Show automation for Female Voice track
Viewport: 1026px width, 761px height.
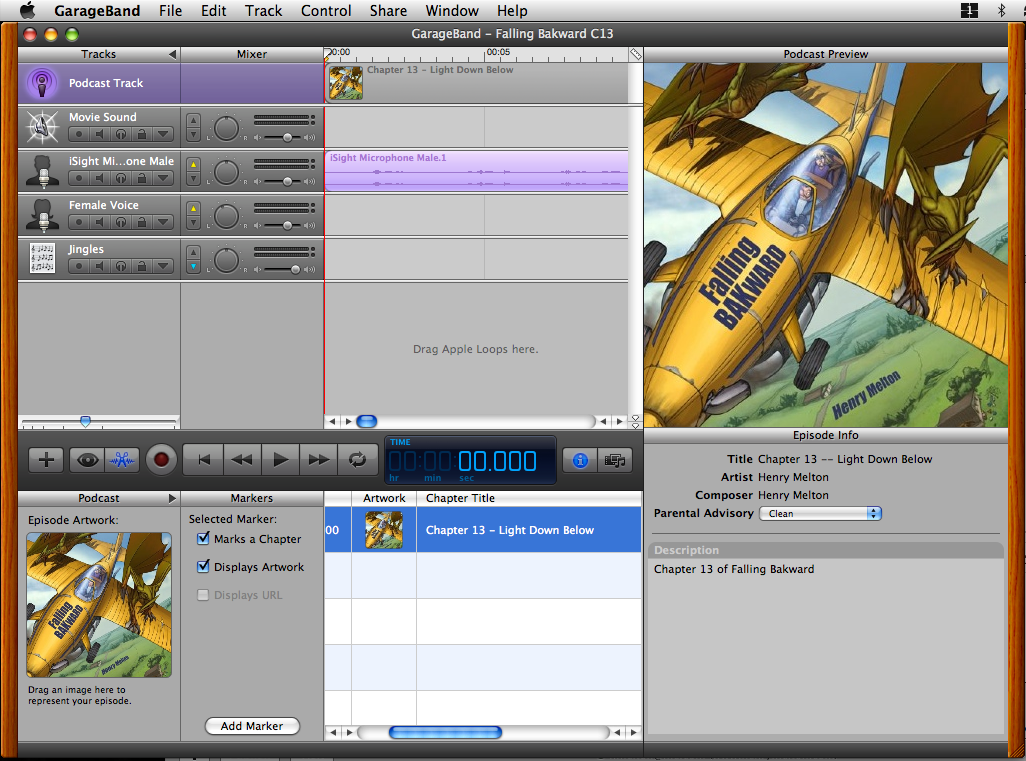pyautogui.click(x=163, y=222)
